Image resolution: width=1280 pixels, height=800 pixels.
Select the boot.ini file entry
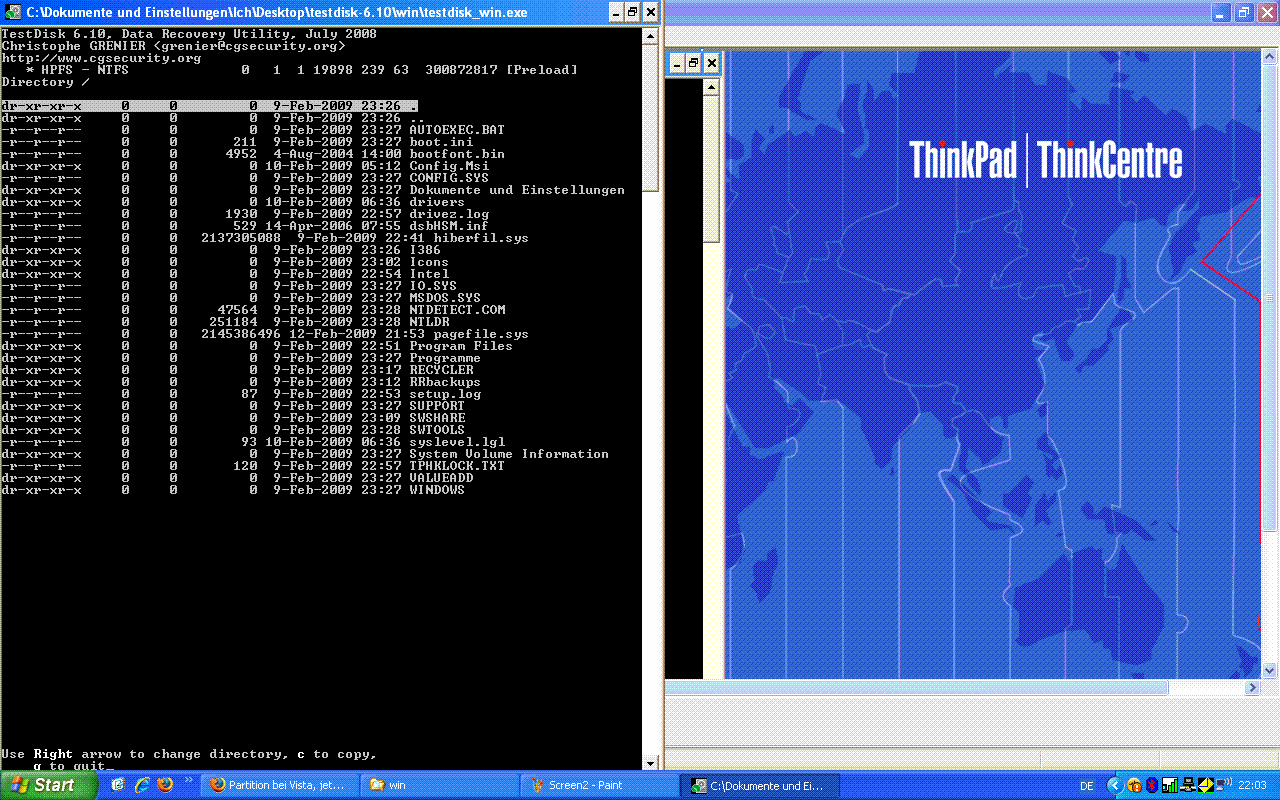[237, 142]
